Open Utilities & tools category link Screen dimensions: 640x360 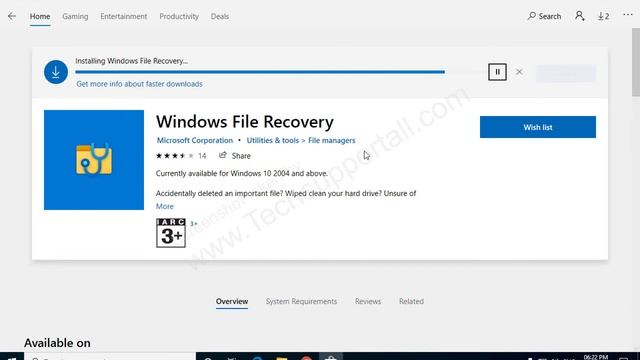tap(273, 140)
